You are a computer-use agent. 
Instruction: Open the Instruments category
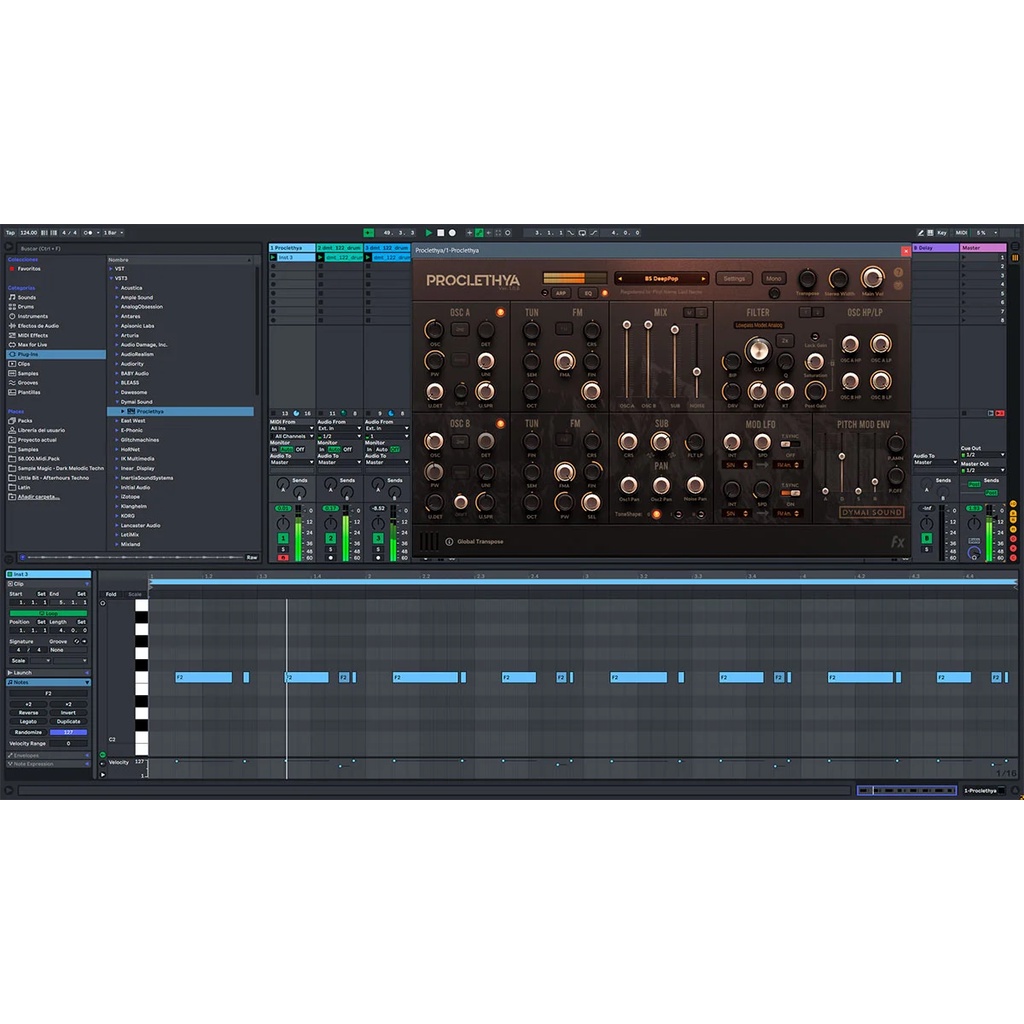point(33,316)
